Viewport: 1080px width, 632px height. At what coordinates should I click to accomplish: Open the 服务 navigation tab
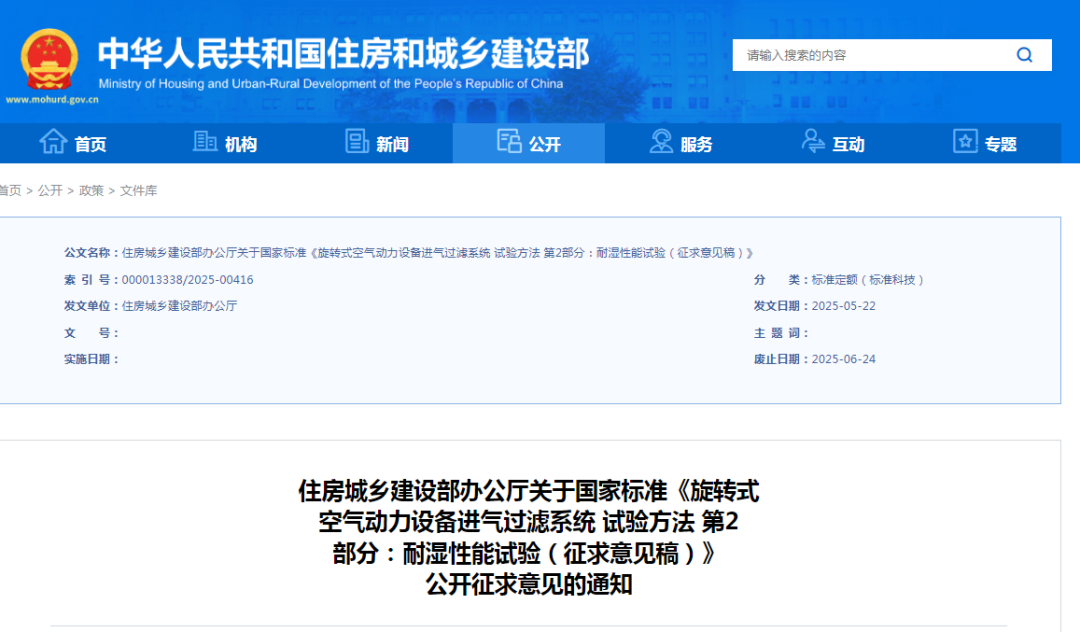tap(681, 143)
